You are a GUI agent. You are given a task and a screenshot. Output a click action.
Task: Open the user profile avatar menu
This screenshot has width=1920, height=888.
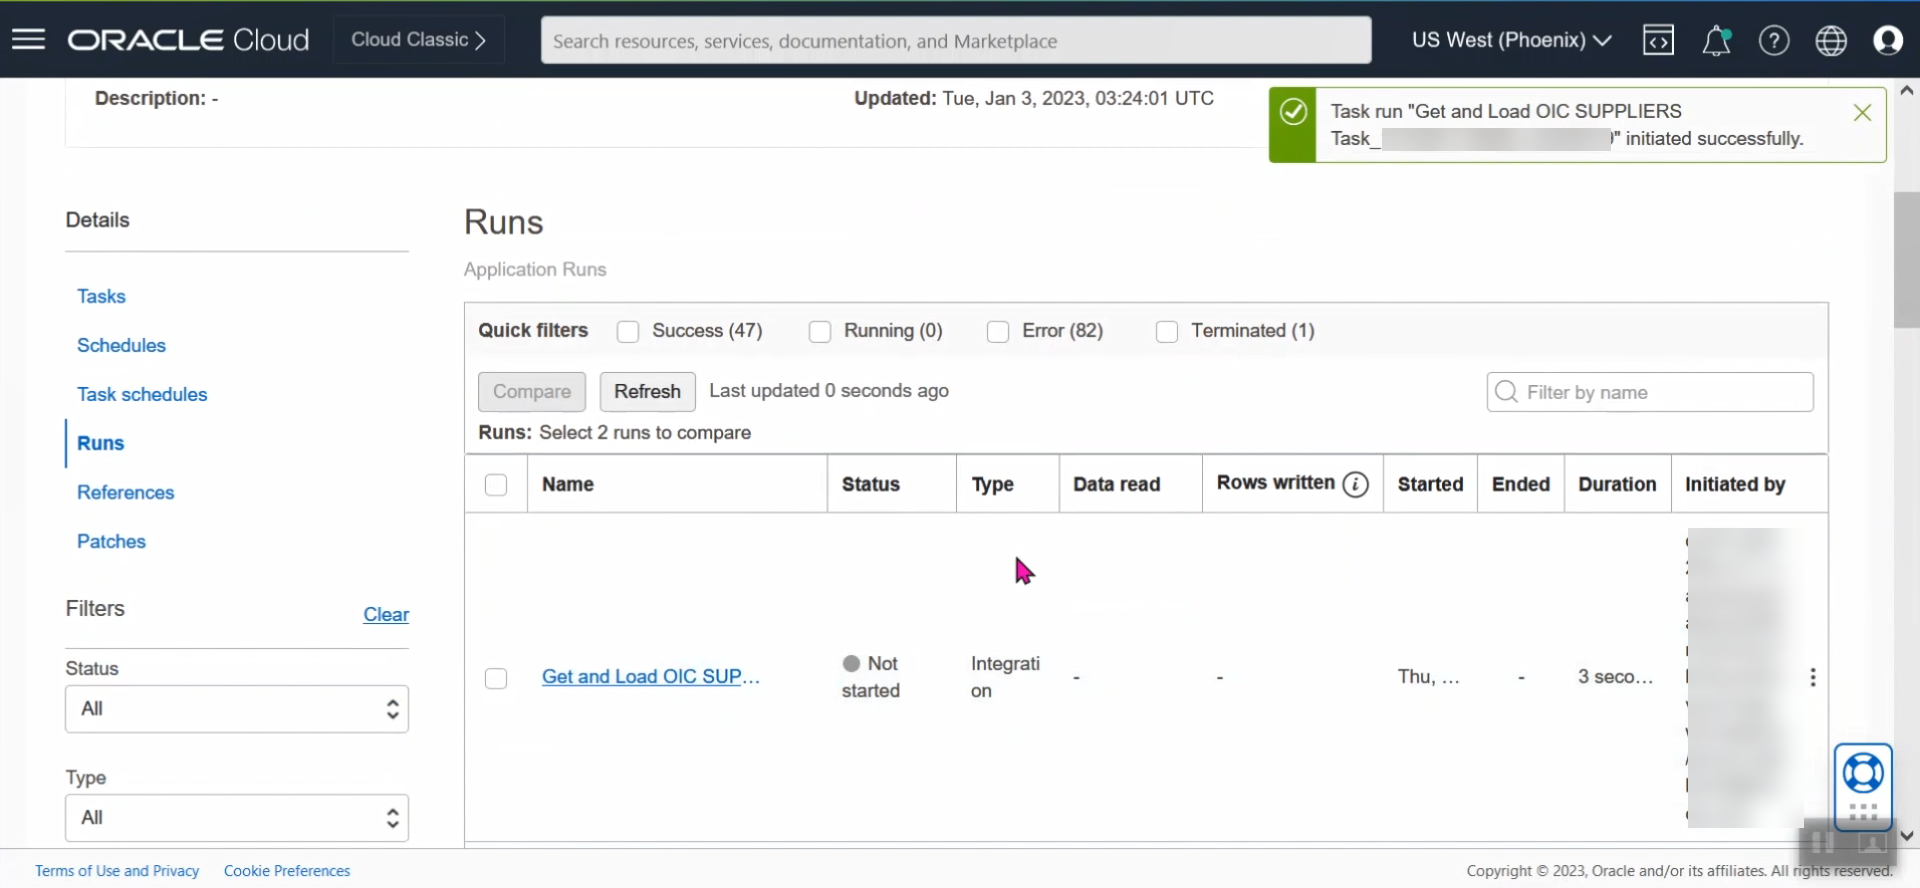(1888, 40)
